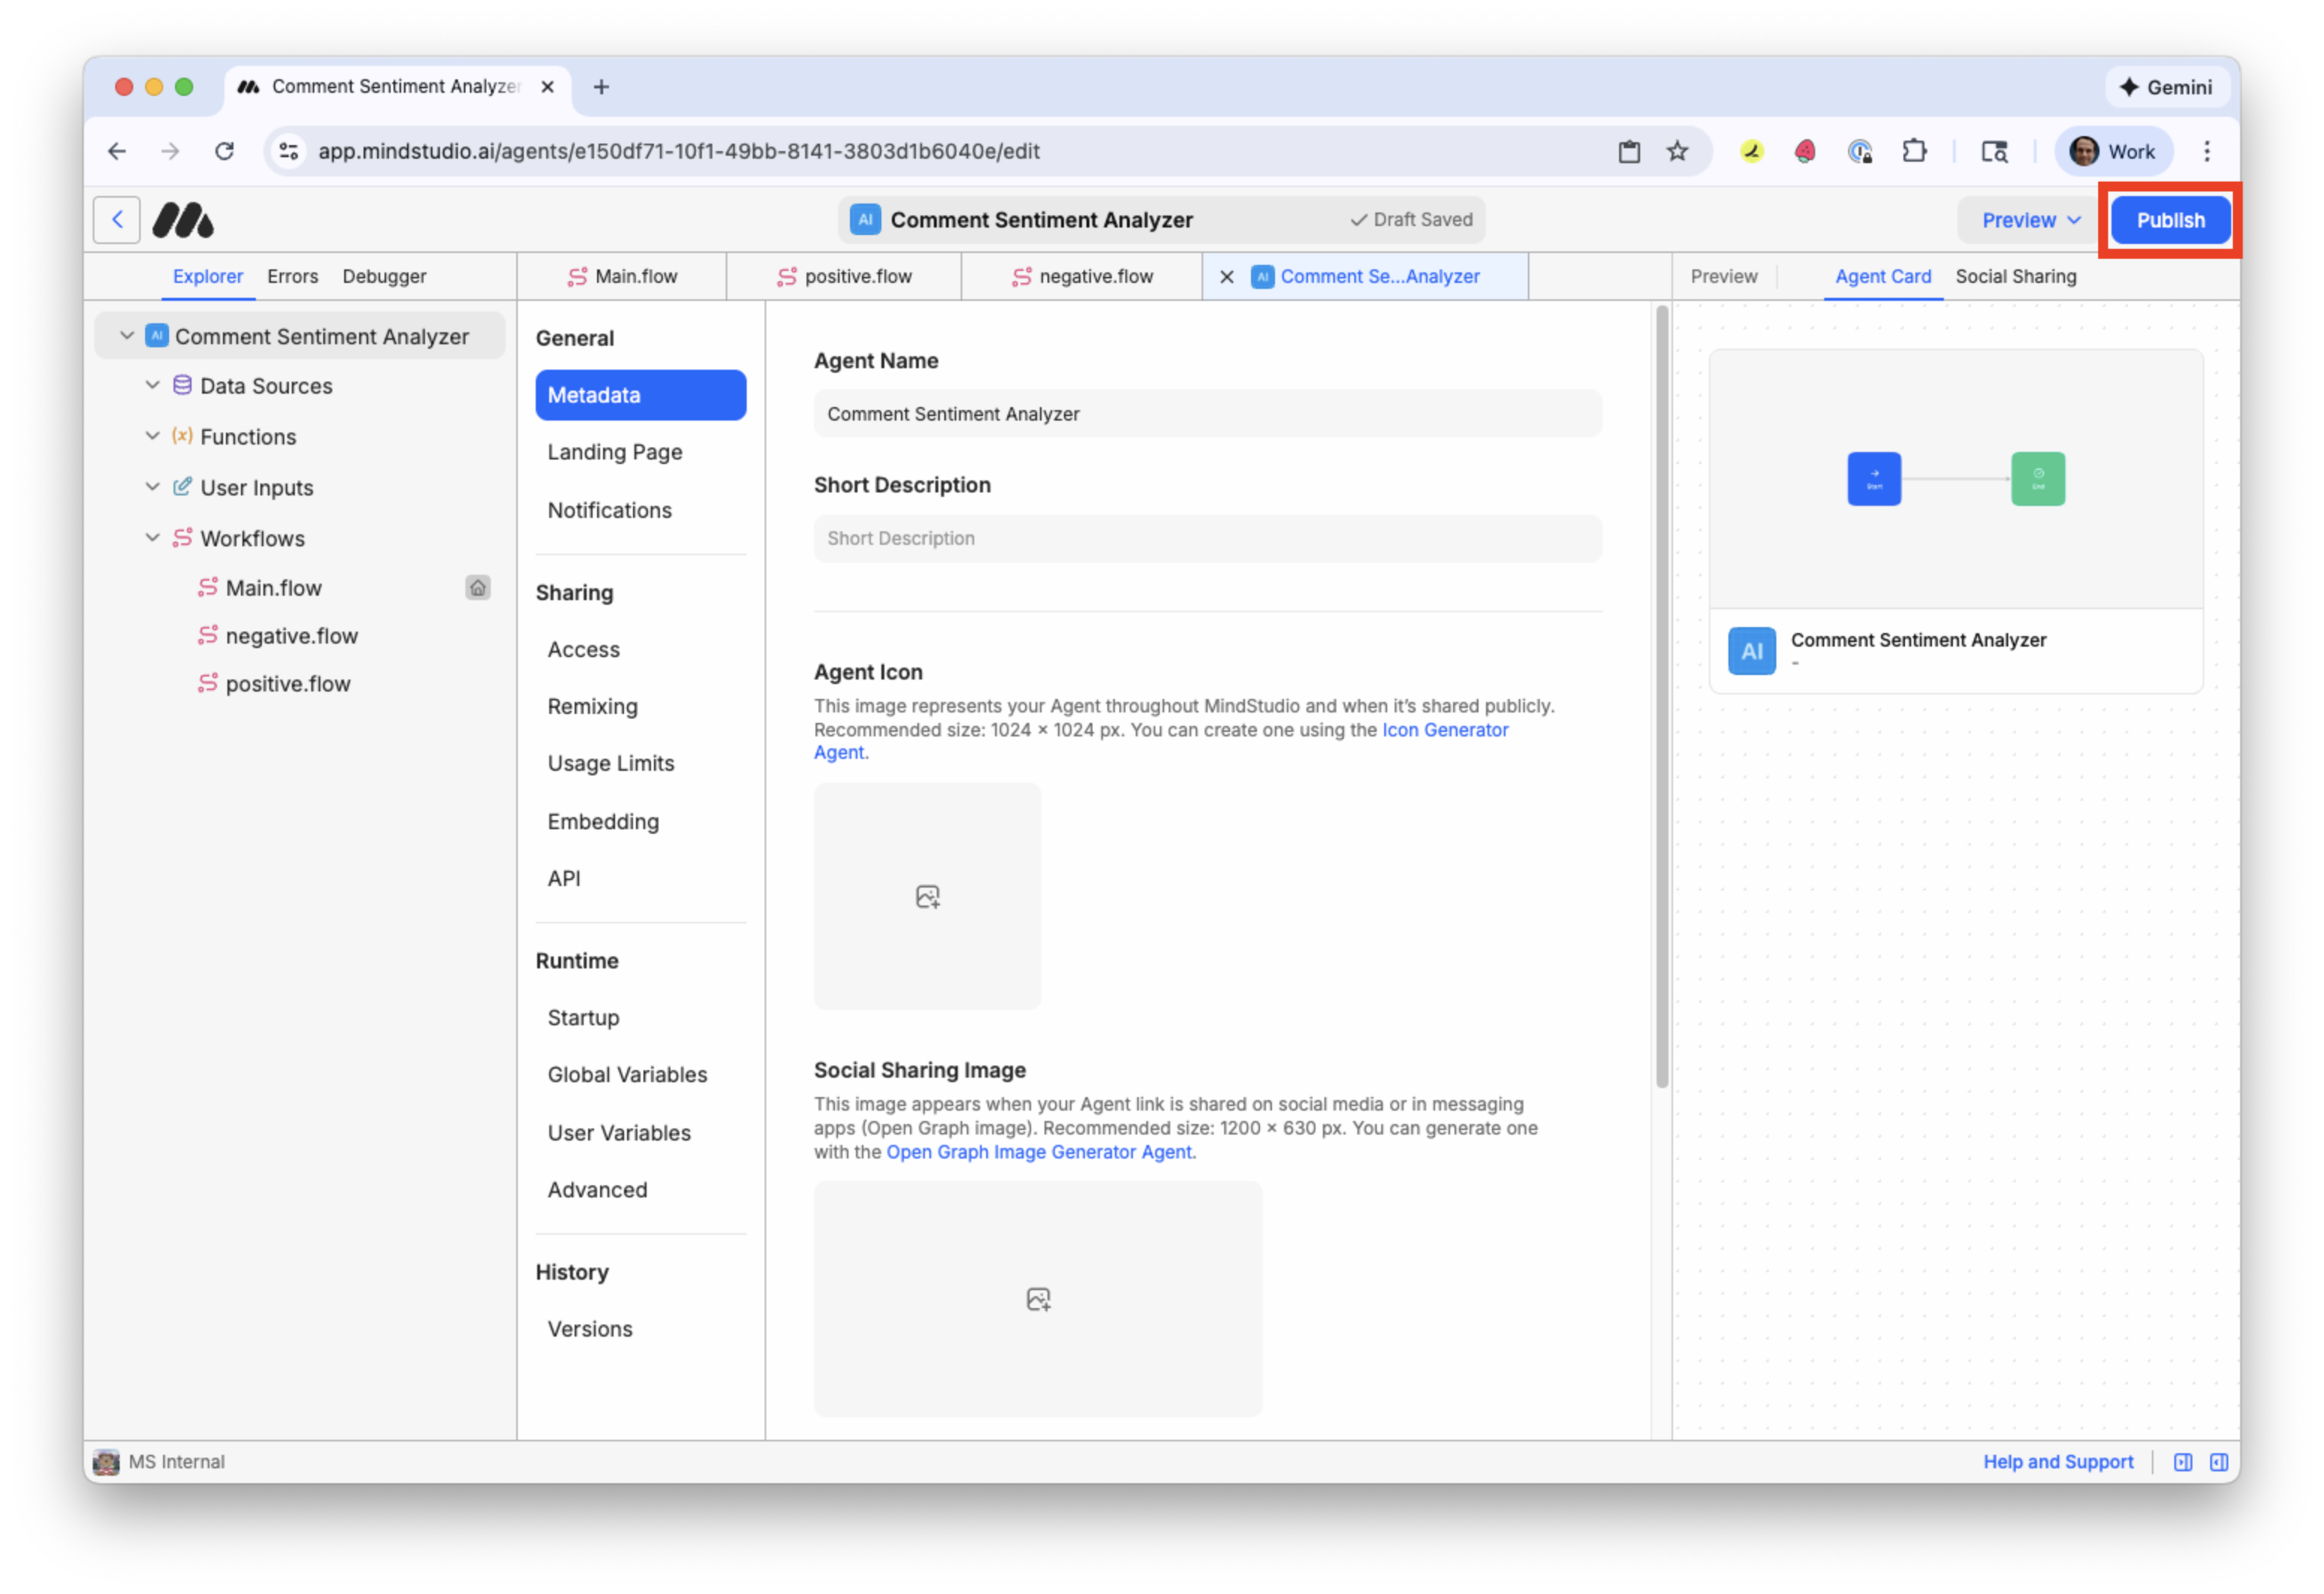Viewport: 2324px width, 1594px height.
Task: Collapse the Data Sources tree item
Action: [x=152, y=385]
